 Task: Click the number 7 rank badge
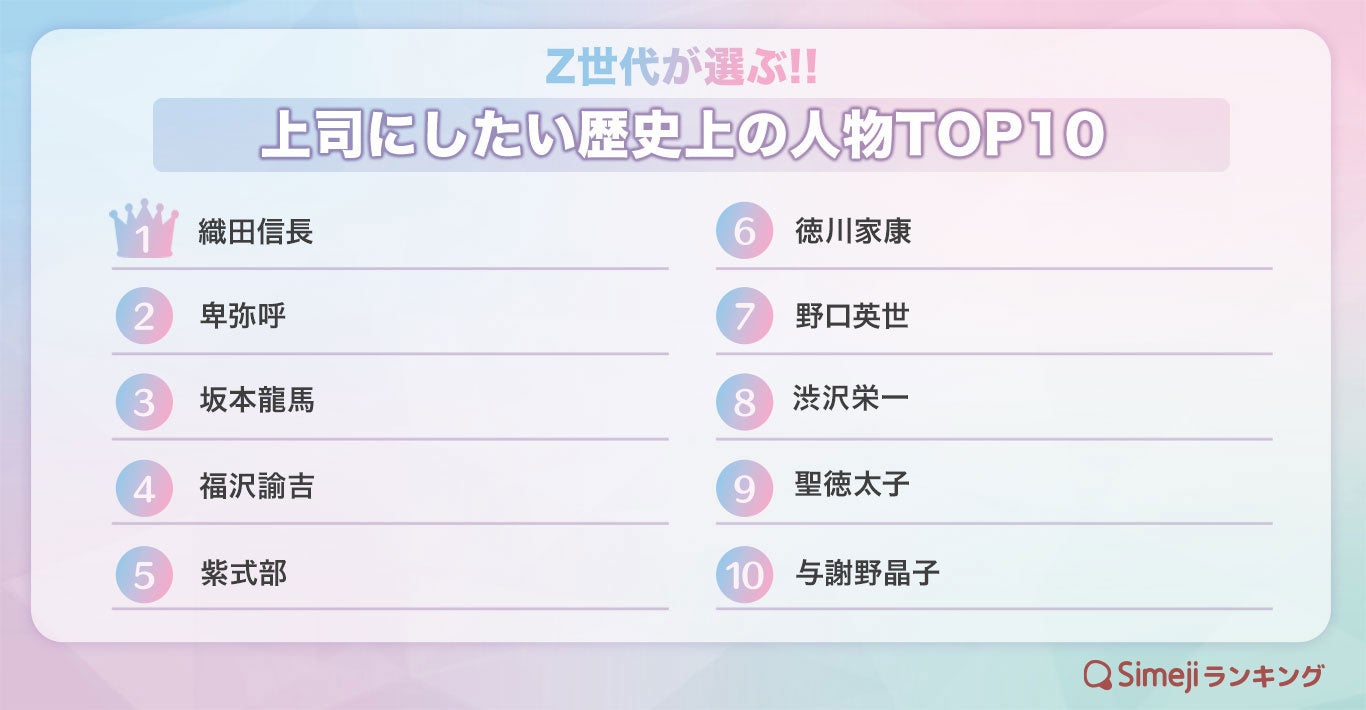tap(744, 317)
